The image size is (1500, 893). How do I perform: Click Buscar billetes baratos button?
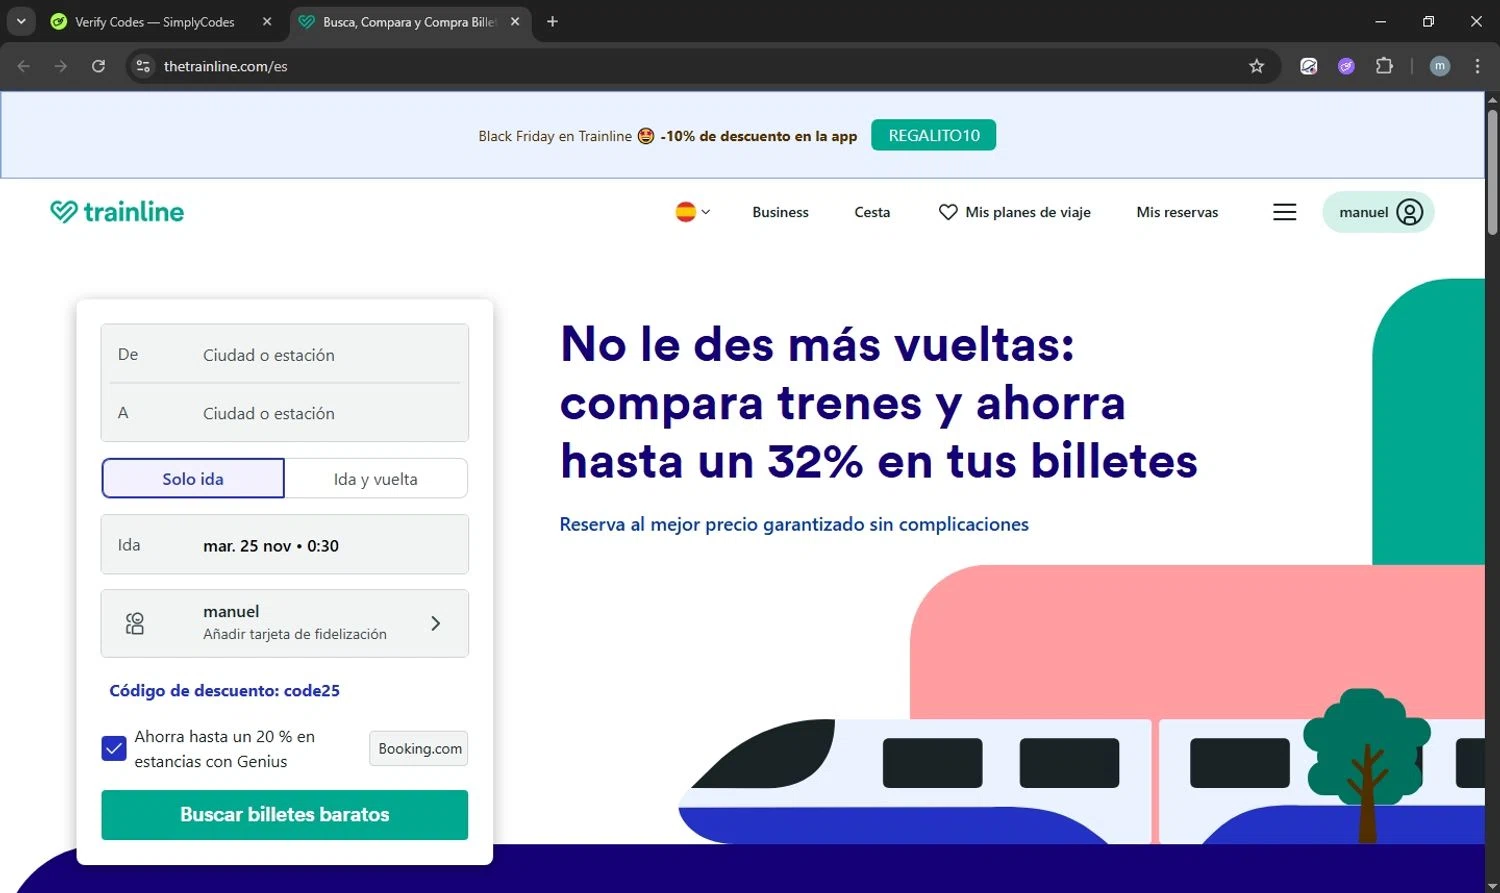point(285,815)
